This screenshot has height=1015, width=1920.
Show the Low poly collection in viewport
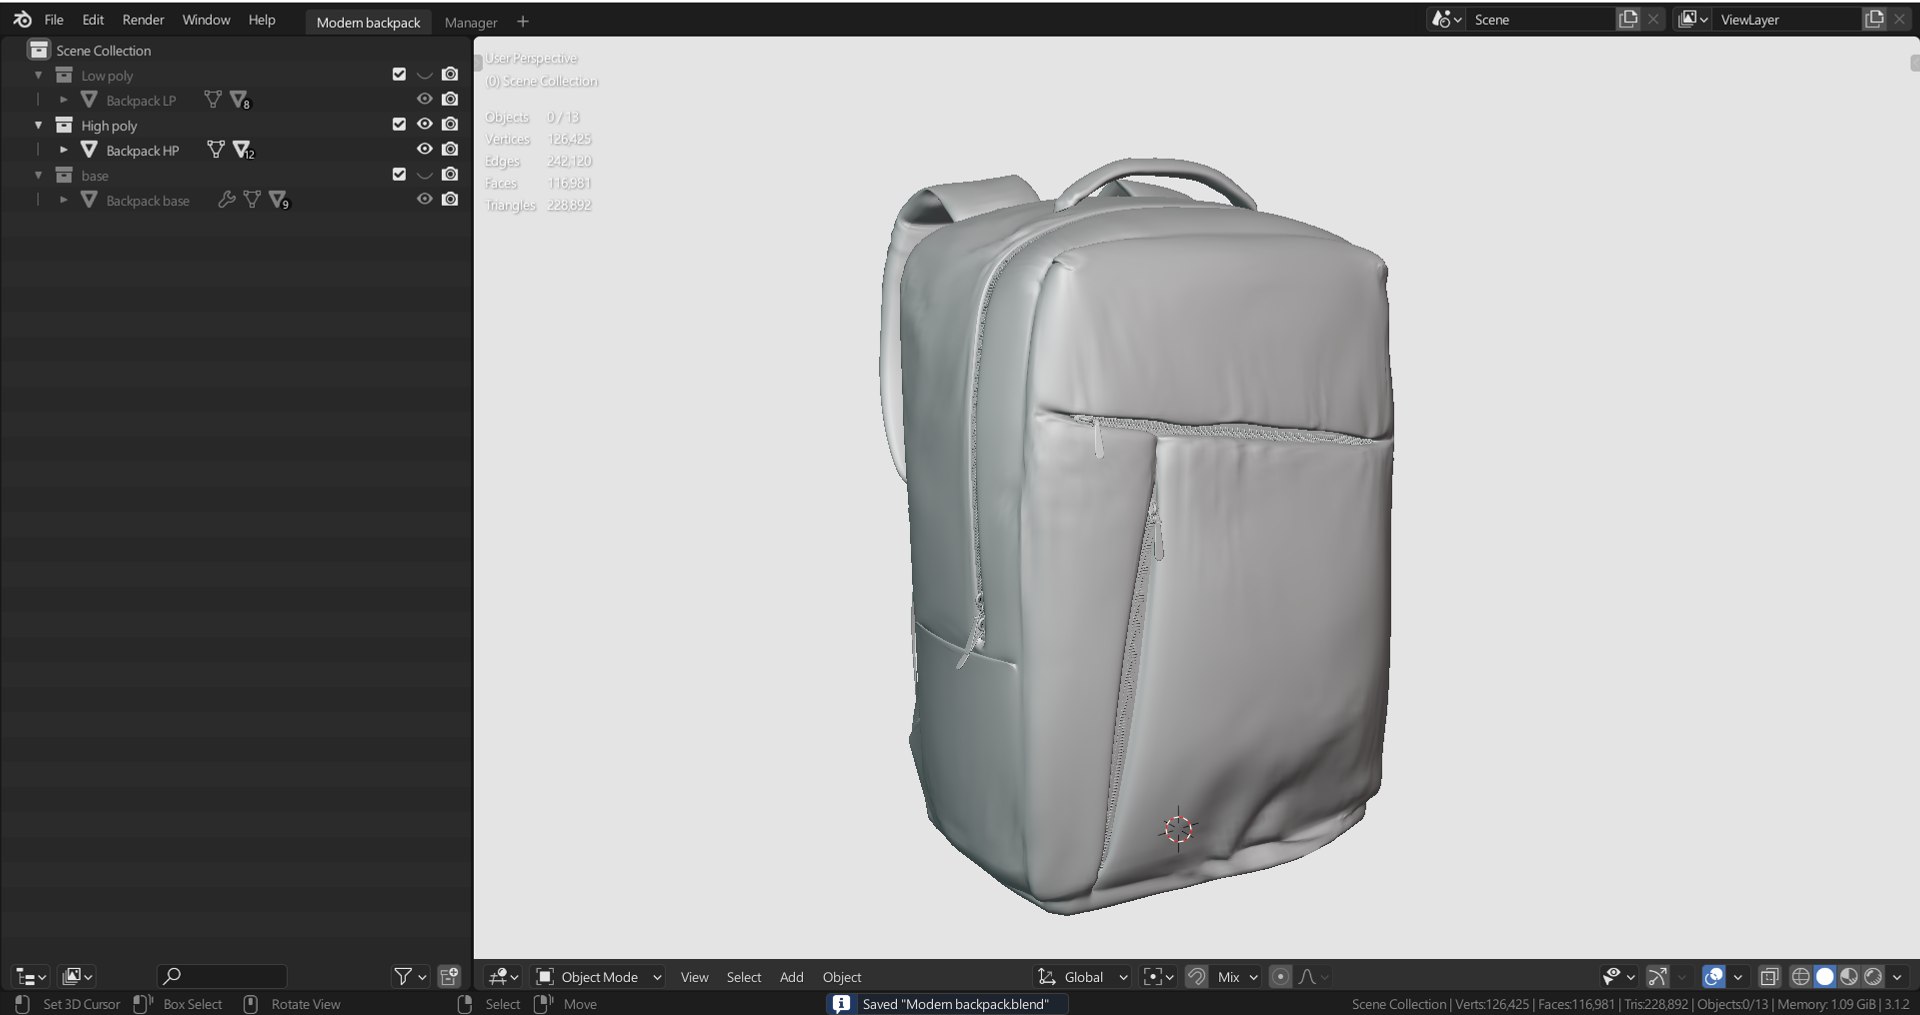[424, 74]
